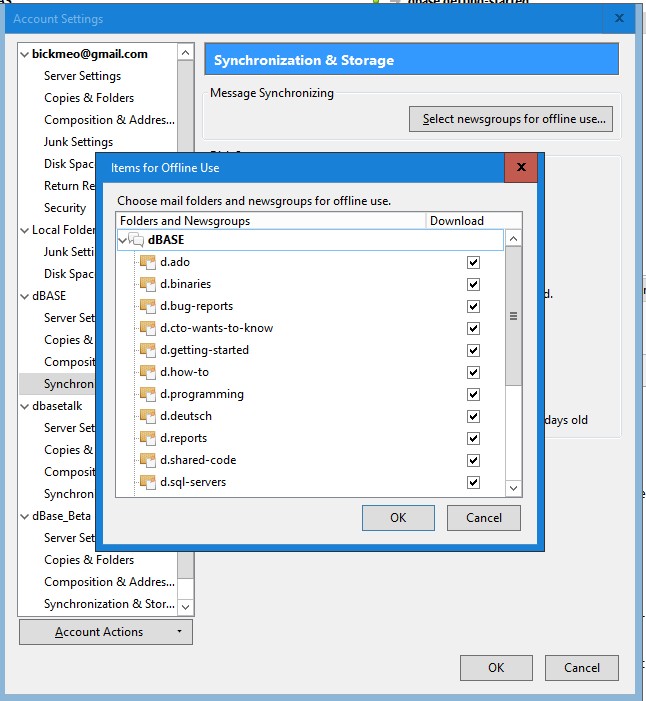Click the d.binaries newsgroup folder icon
This screenshot has height=701, width=646.
point(148,284)
